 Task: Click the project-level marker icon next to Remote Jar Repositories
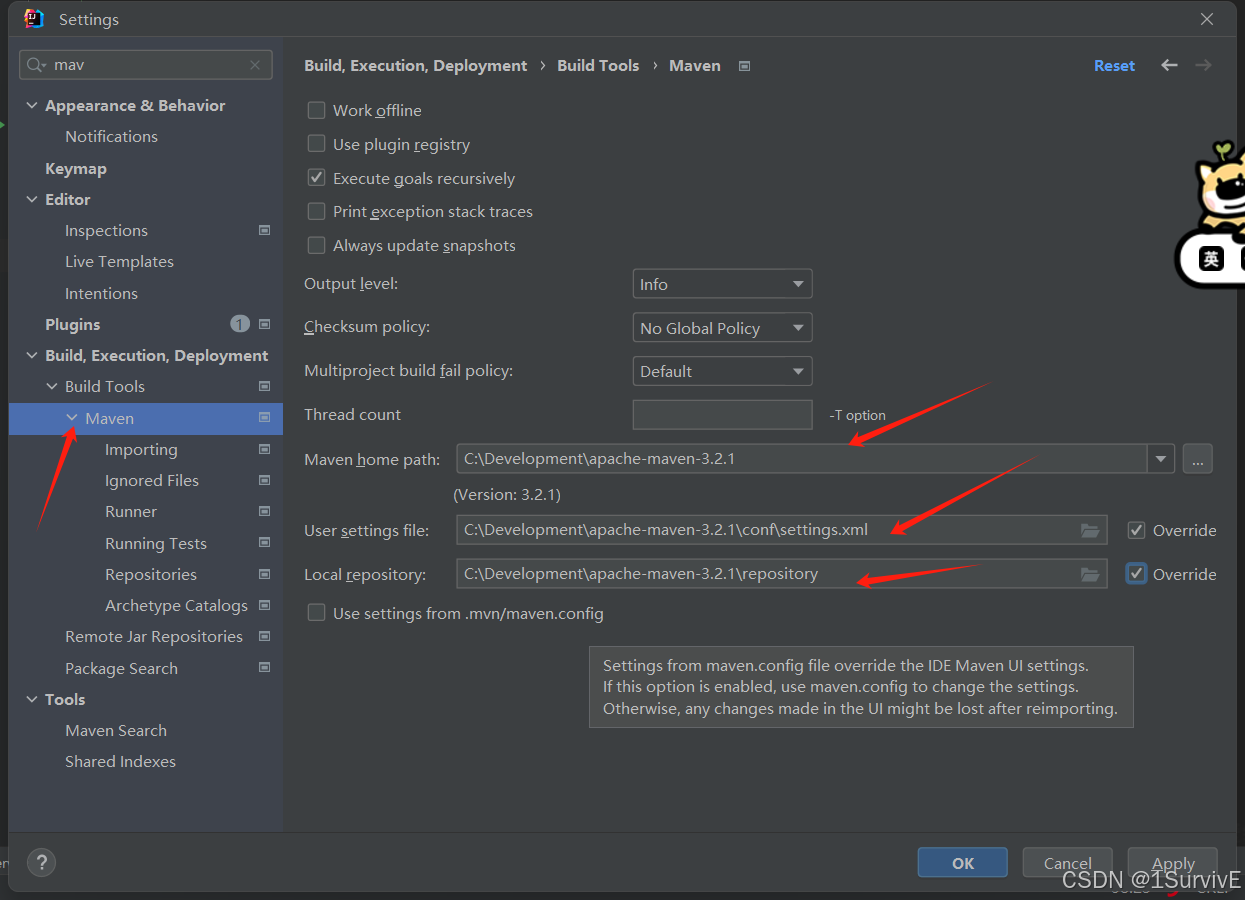[x=264, y=636]
